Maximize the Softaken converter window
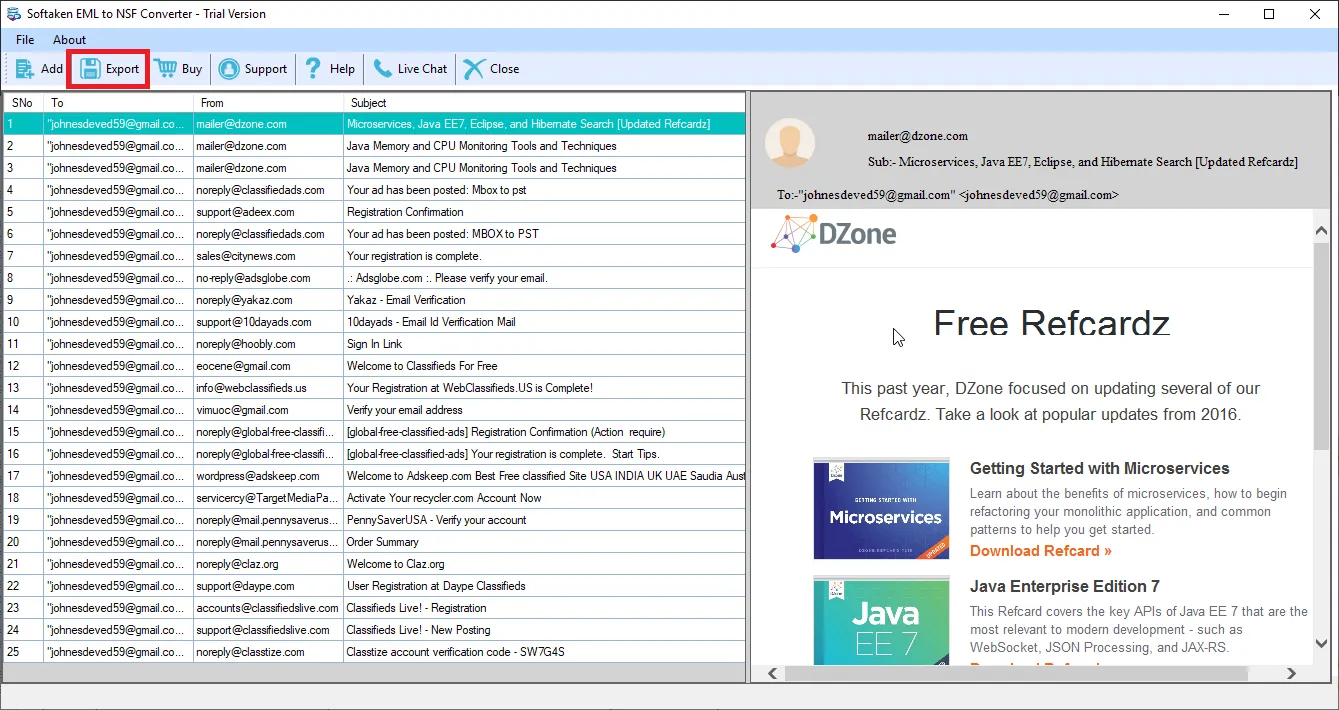This screenshot has height=710, width=1339. (x=1269, y=14)
